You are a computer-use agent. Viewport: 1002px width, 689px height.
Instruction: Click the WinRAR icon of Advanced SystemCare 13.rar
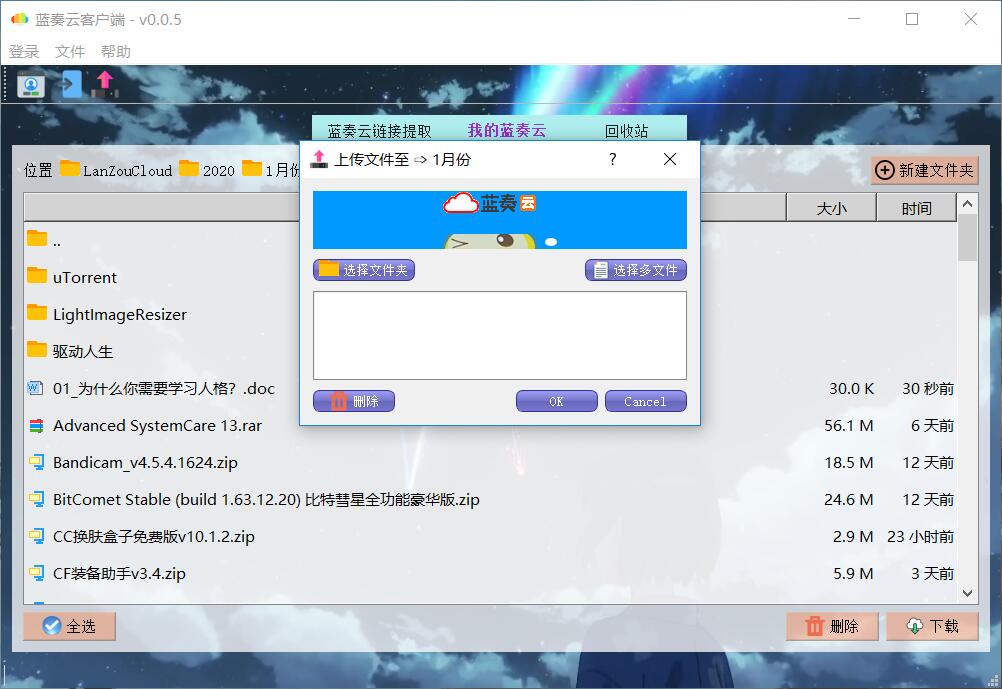click(x=35, y=425)
